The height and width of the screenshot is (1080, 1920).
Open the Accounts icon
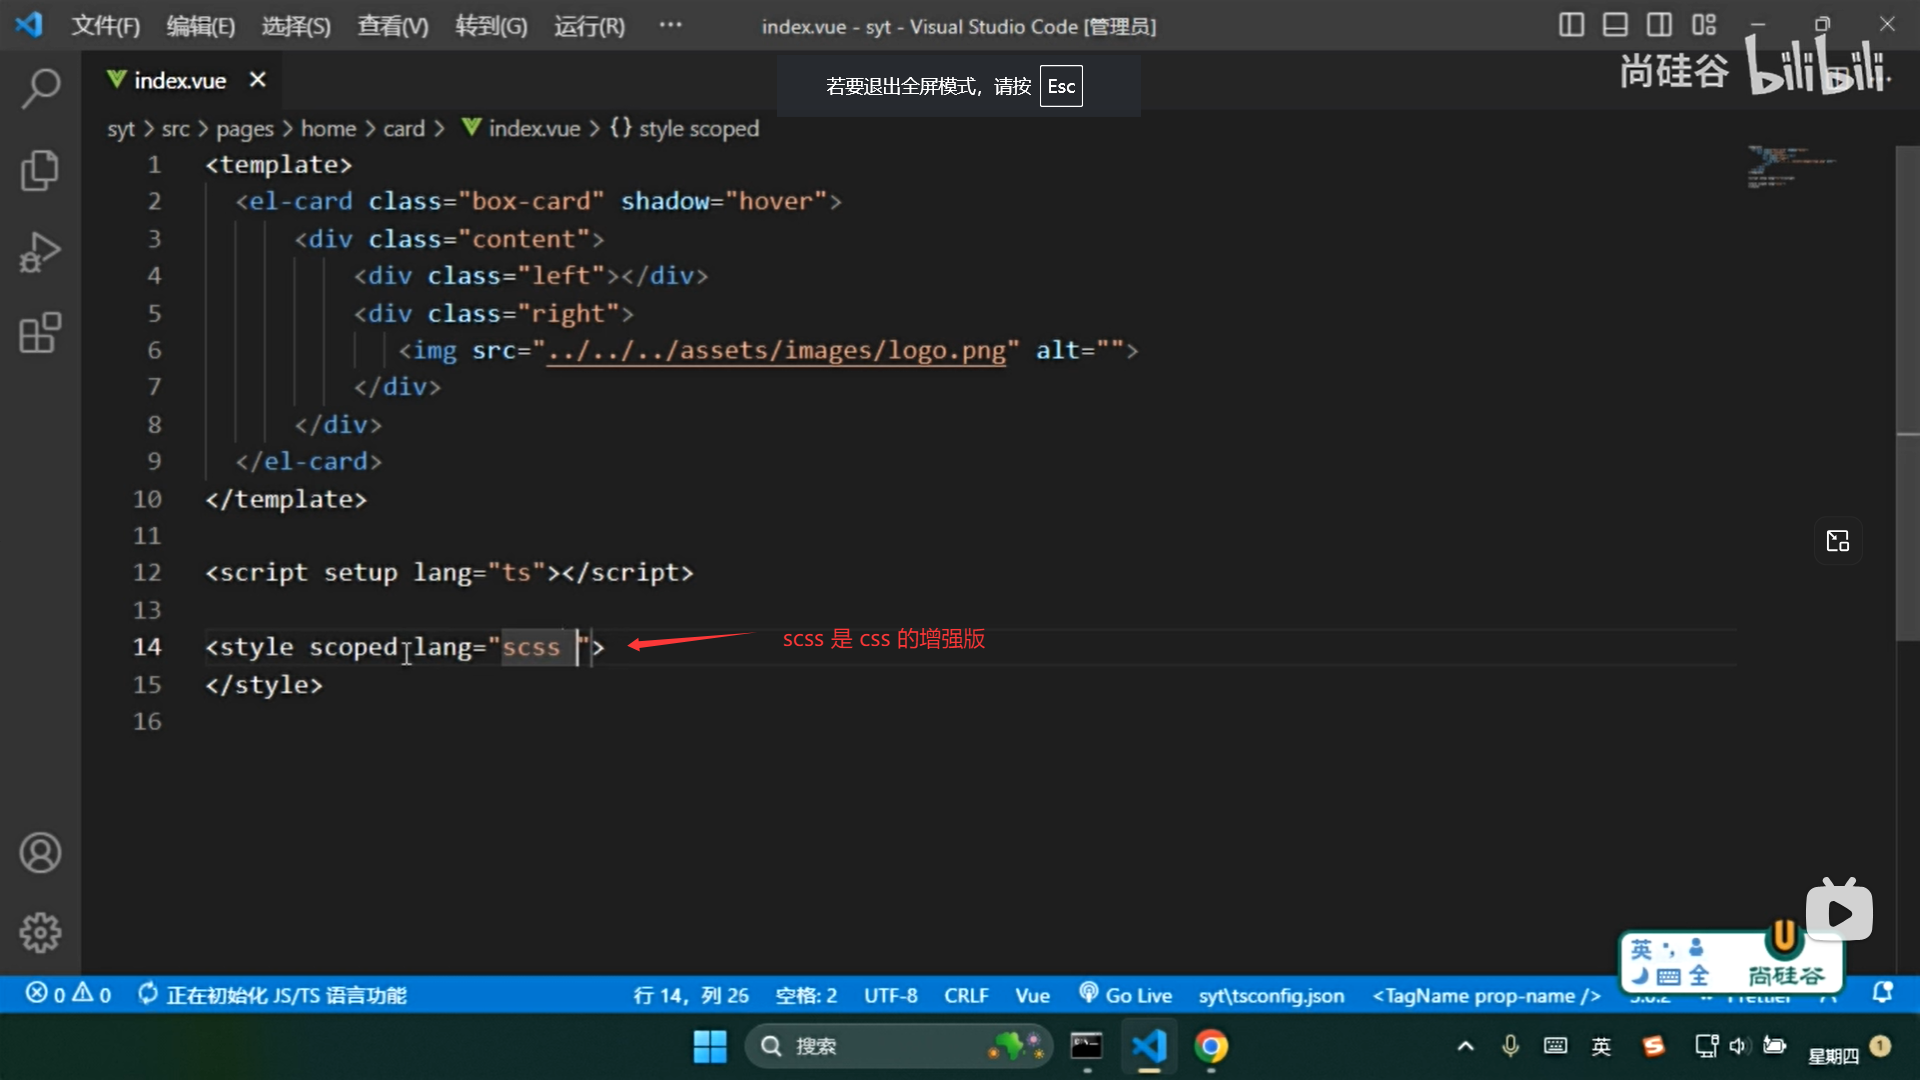40,853
